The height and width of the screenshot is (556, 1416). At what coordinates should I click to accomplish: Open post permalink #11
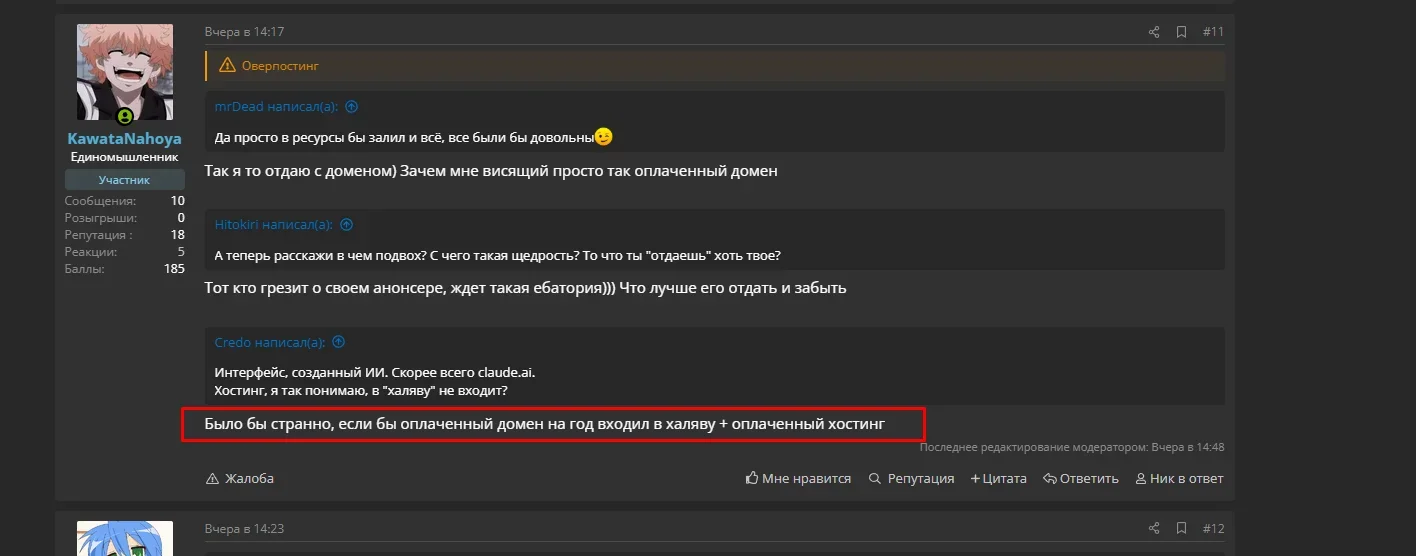[1213, 32]
